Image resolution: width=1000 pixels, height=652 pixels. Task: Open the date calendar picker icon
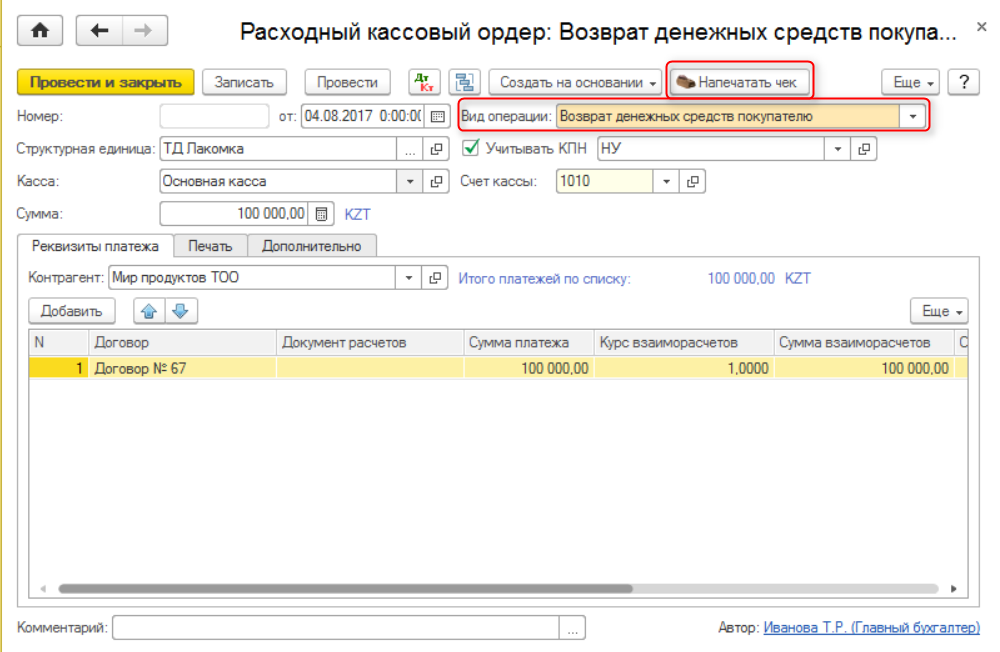[436, 116]
